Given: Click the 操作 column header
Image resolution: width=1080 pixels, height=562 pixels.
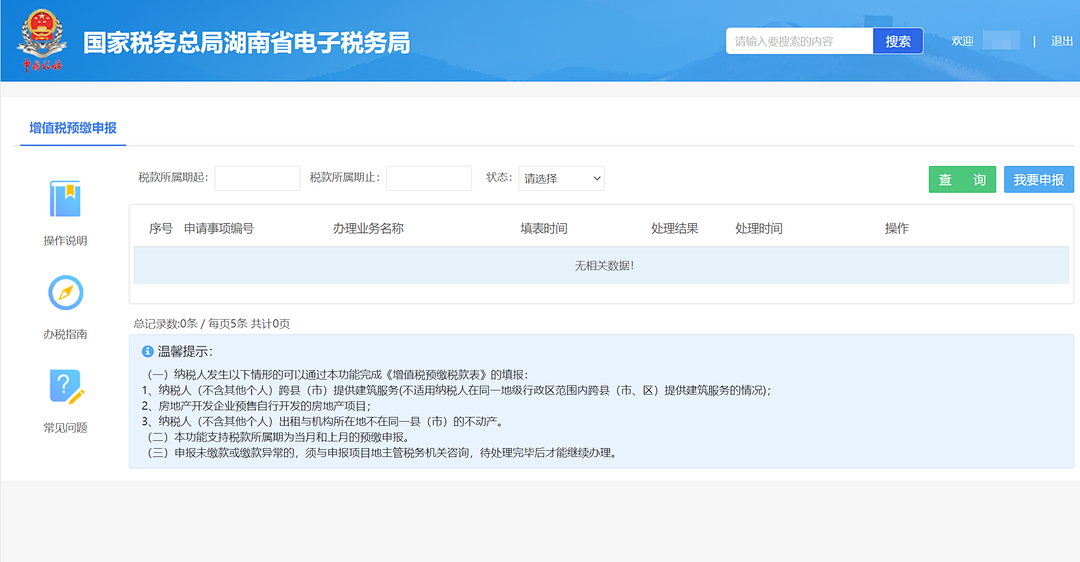Looking at the screenshot, I should (x=897, y=229).
